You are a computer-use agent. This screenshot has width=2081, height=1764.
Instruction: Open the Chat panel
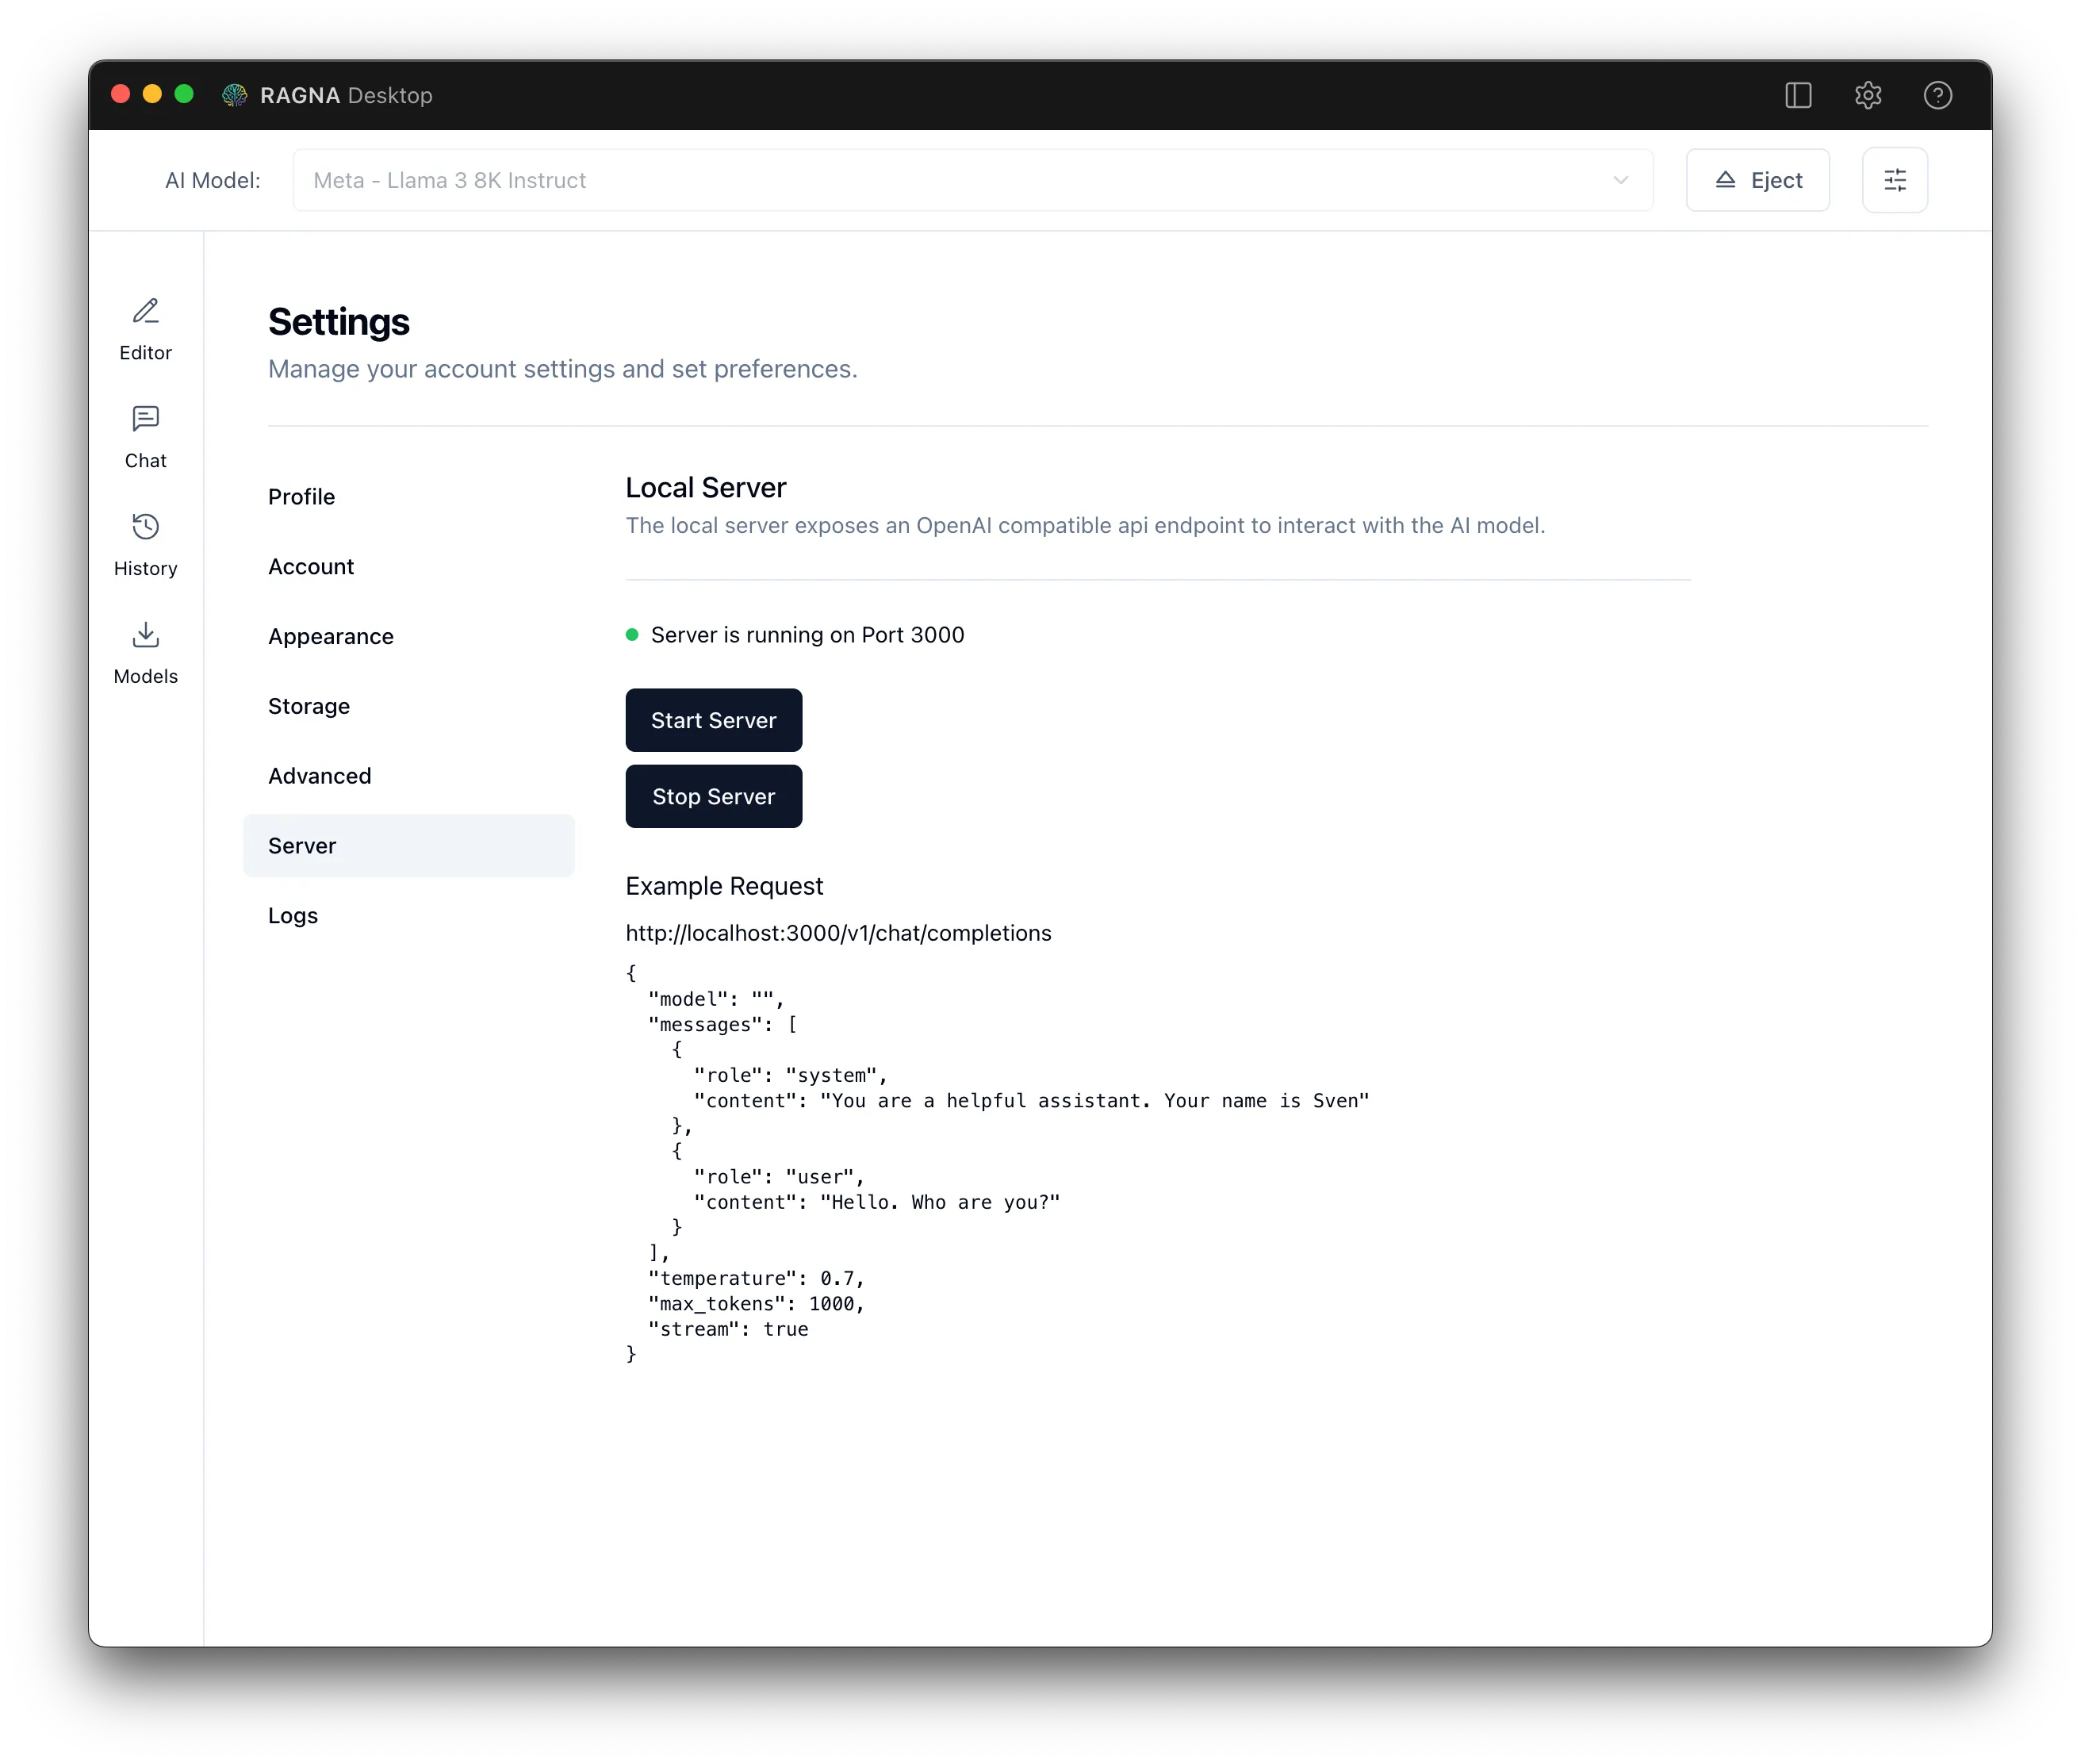[x=145, y=437]
